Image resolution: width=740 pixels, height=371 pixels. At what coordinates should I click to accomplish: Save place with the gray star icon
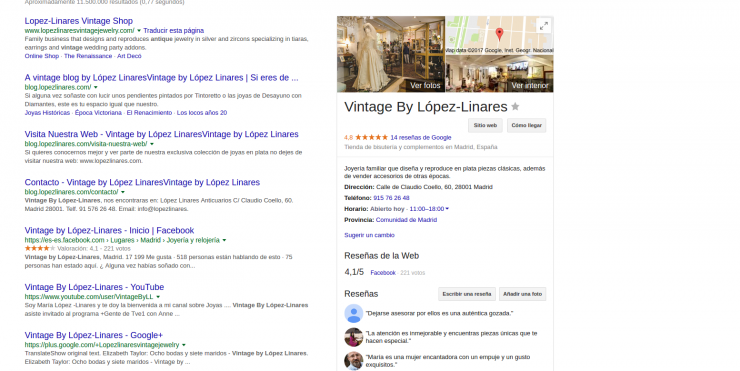[x=515, y=107]
